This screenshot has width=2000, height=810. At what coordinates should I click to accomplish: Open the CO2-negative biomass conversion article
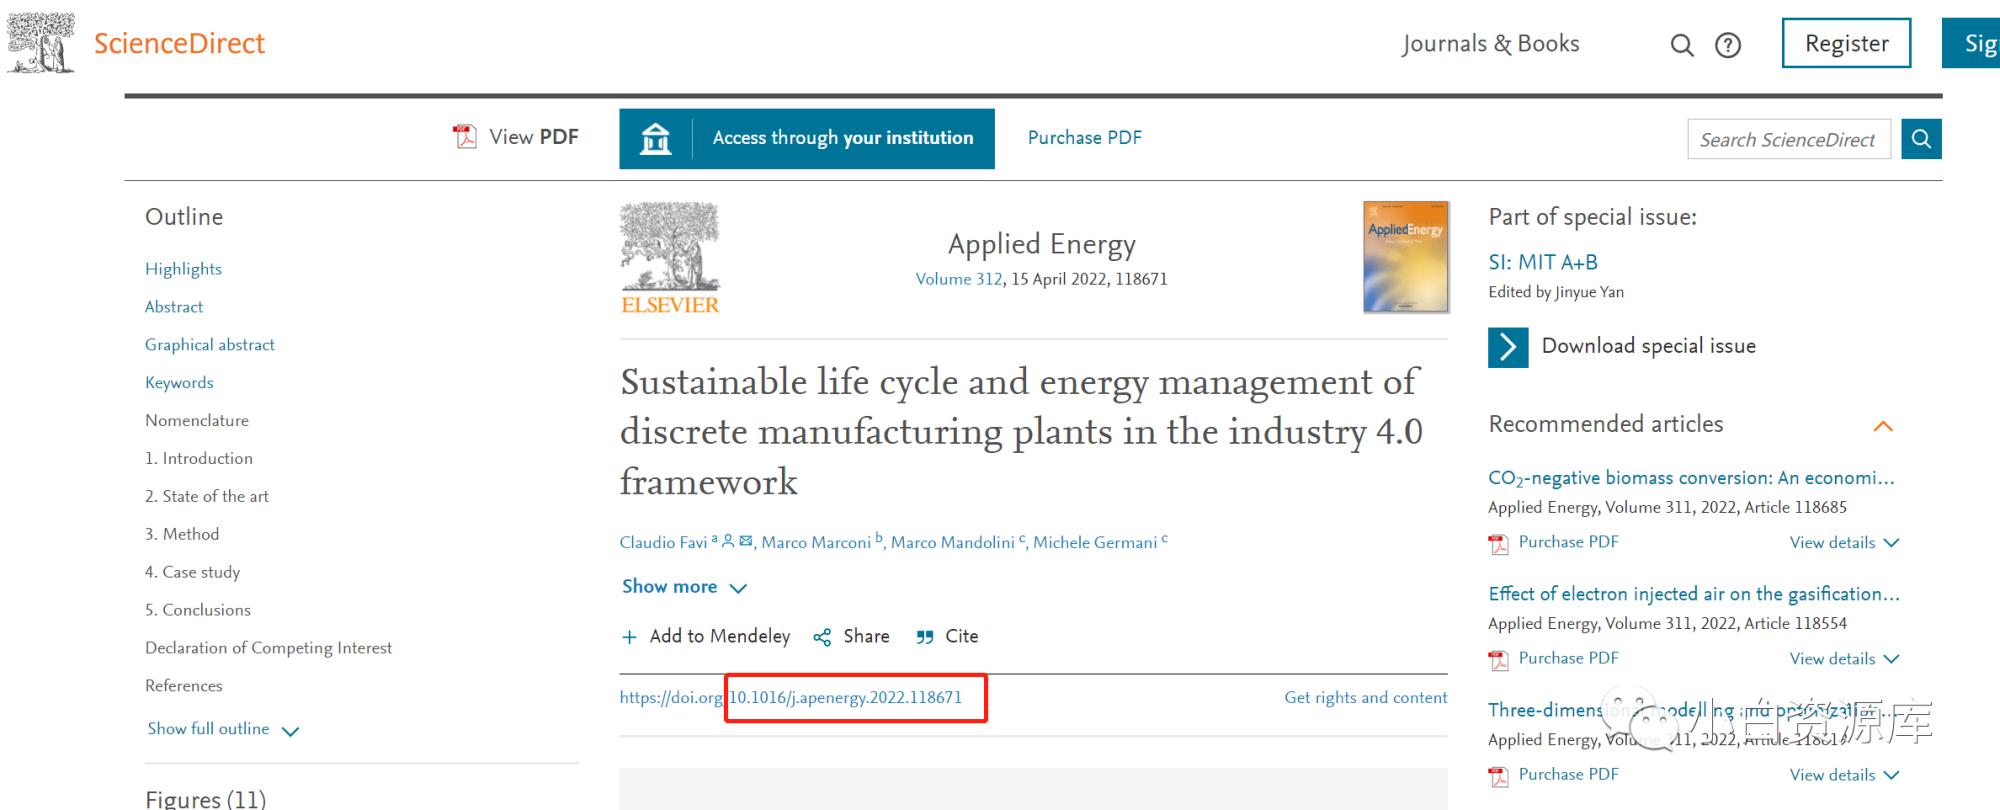coord(1691,478)
